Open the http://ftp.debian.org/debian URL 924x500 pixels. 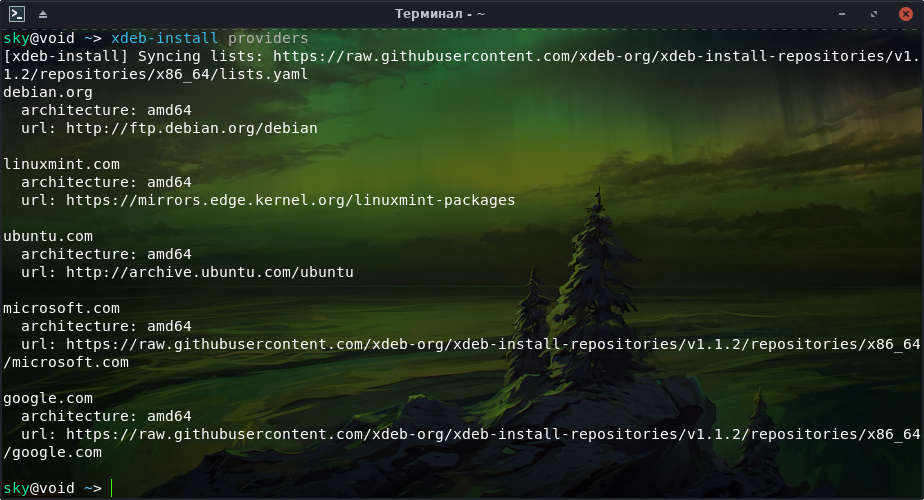pos(192,129)
